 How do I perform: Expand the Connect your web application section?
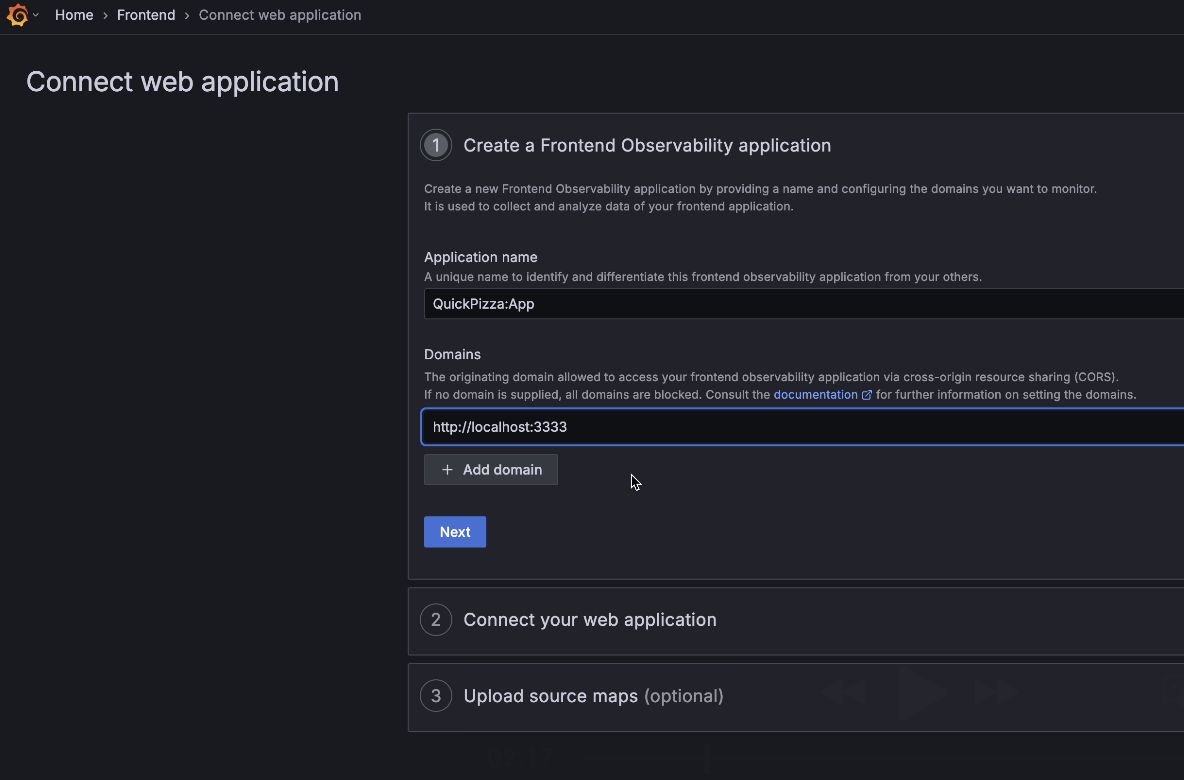click(x=590, y=620)
